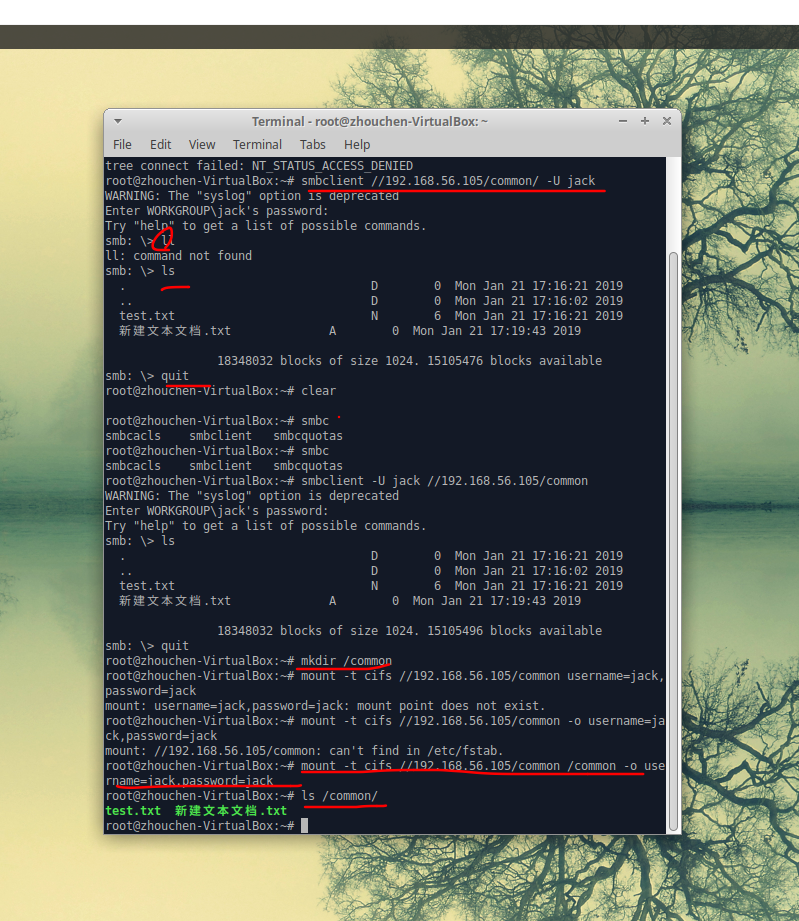This screenshot has width=799, height=921.
Task: Click "can't find in /etc/fstab" error line
Action: [x=304, y=751]
